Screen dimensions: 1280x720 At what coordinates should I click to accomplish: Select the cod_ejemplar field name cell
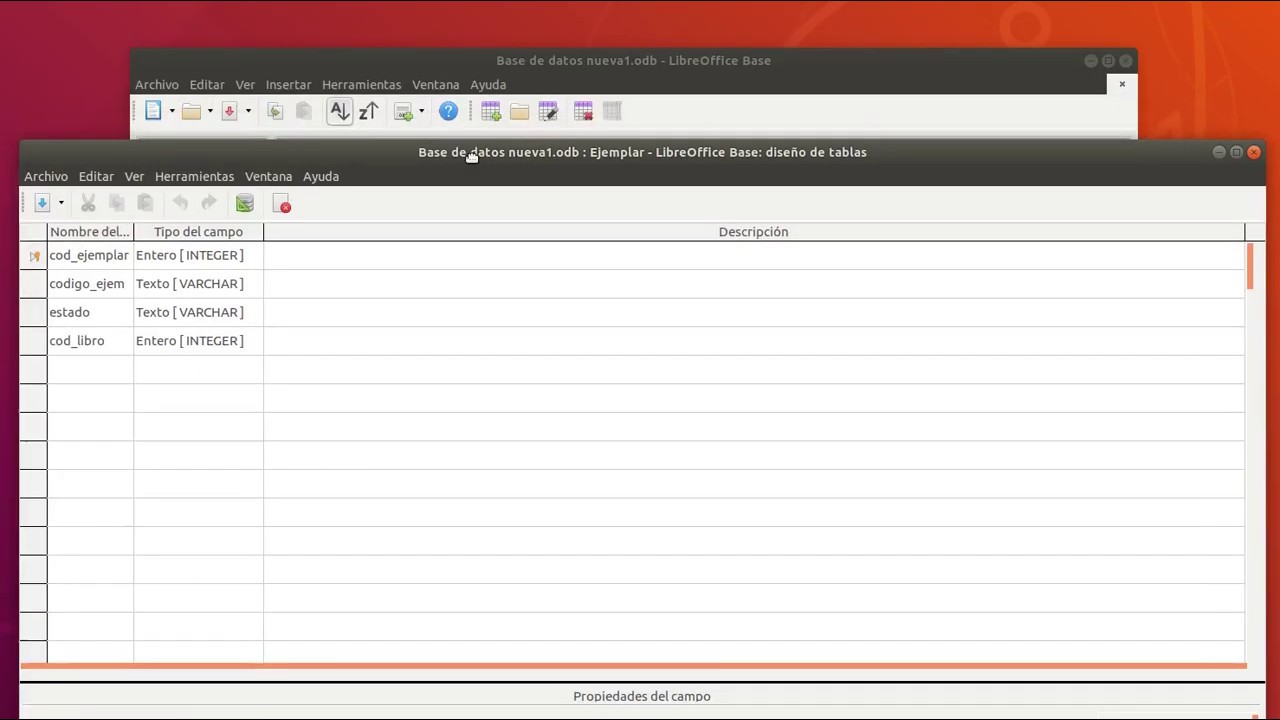(90, 256)
